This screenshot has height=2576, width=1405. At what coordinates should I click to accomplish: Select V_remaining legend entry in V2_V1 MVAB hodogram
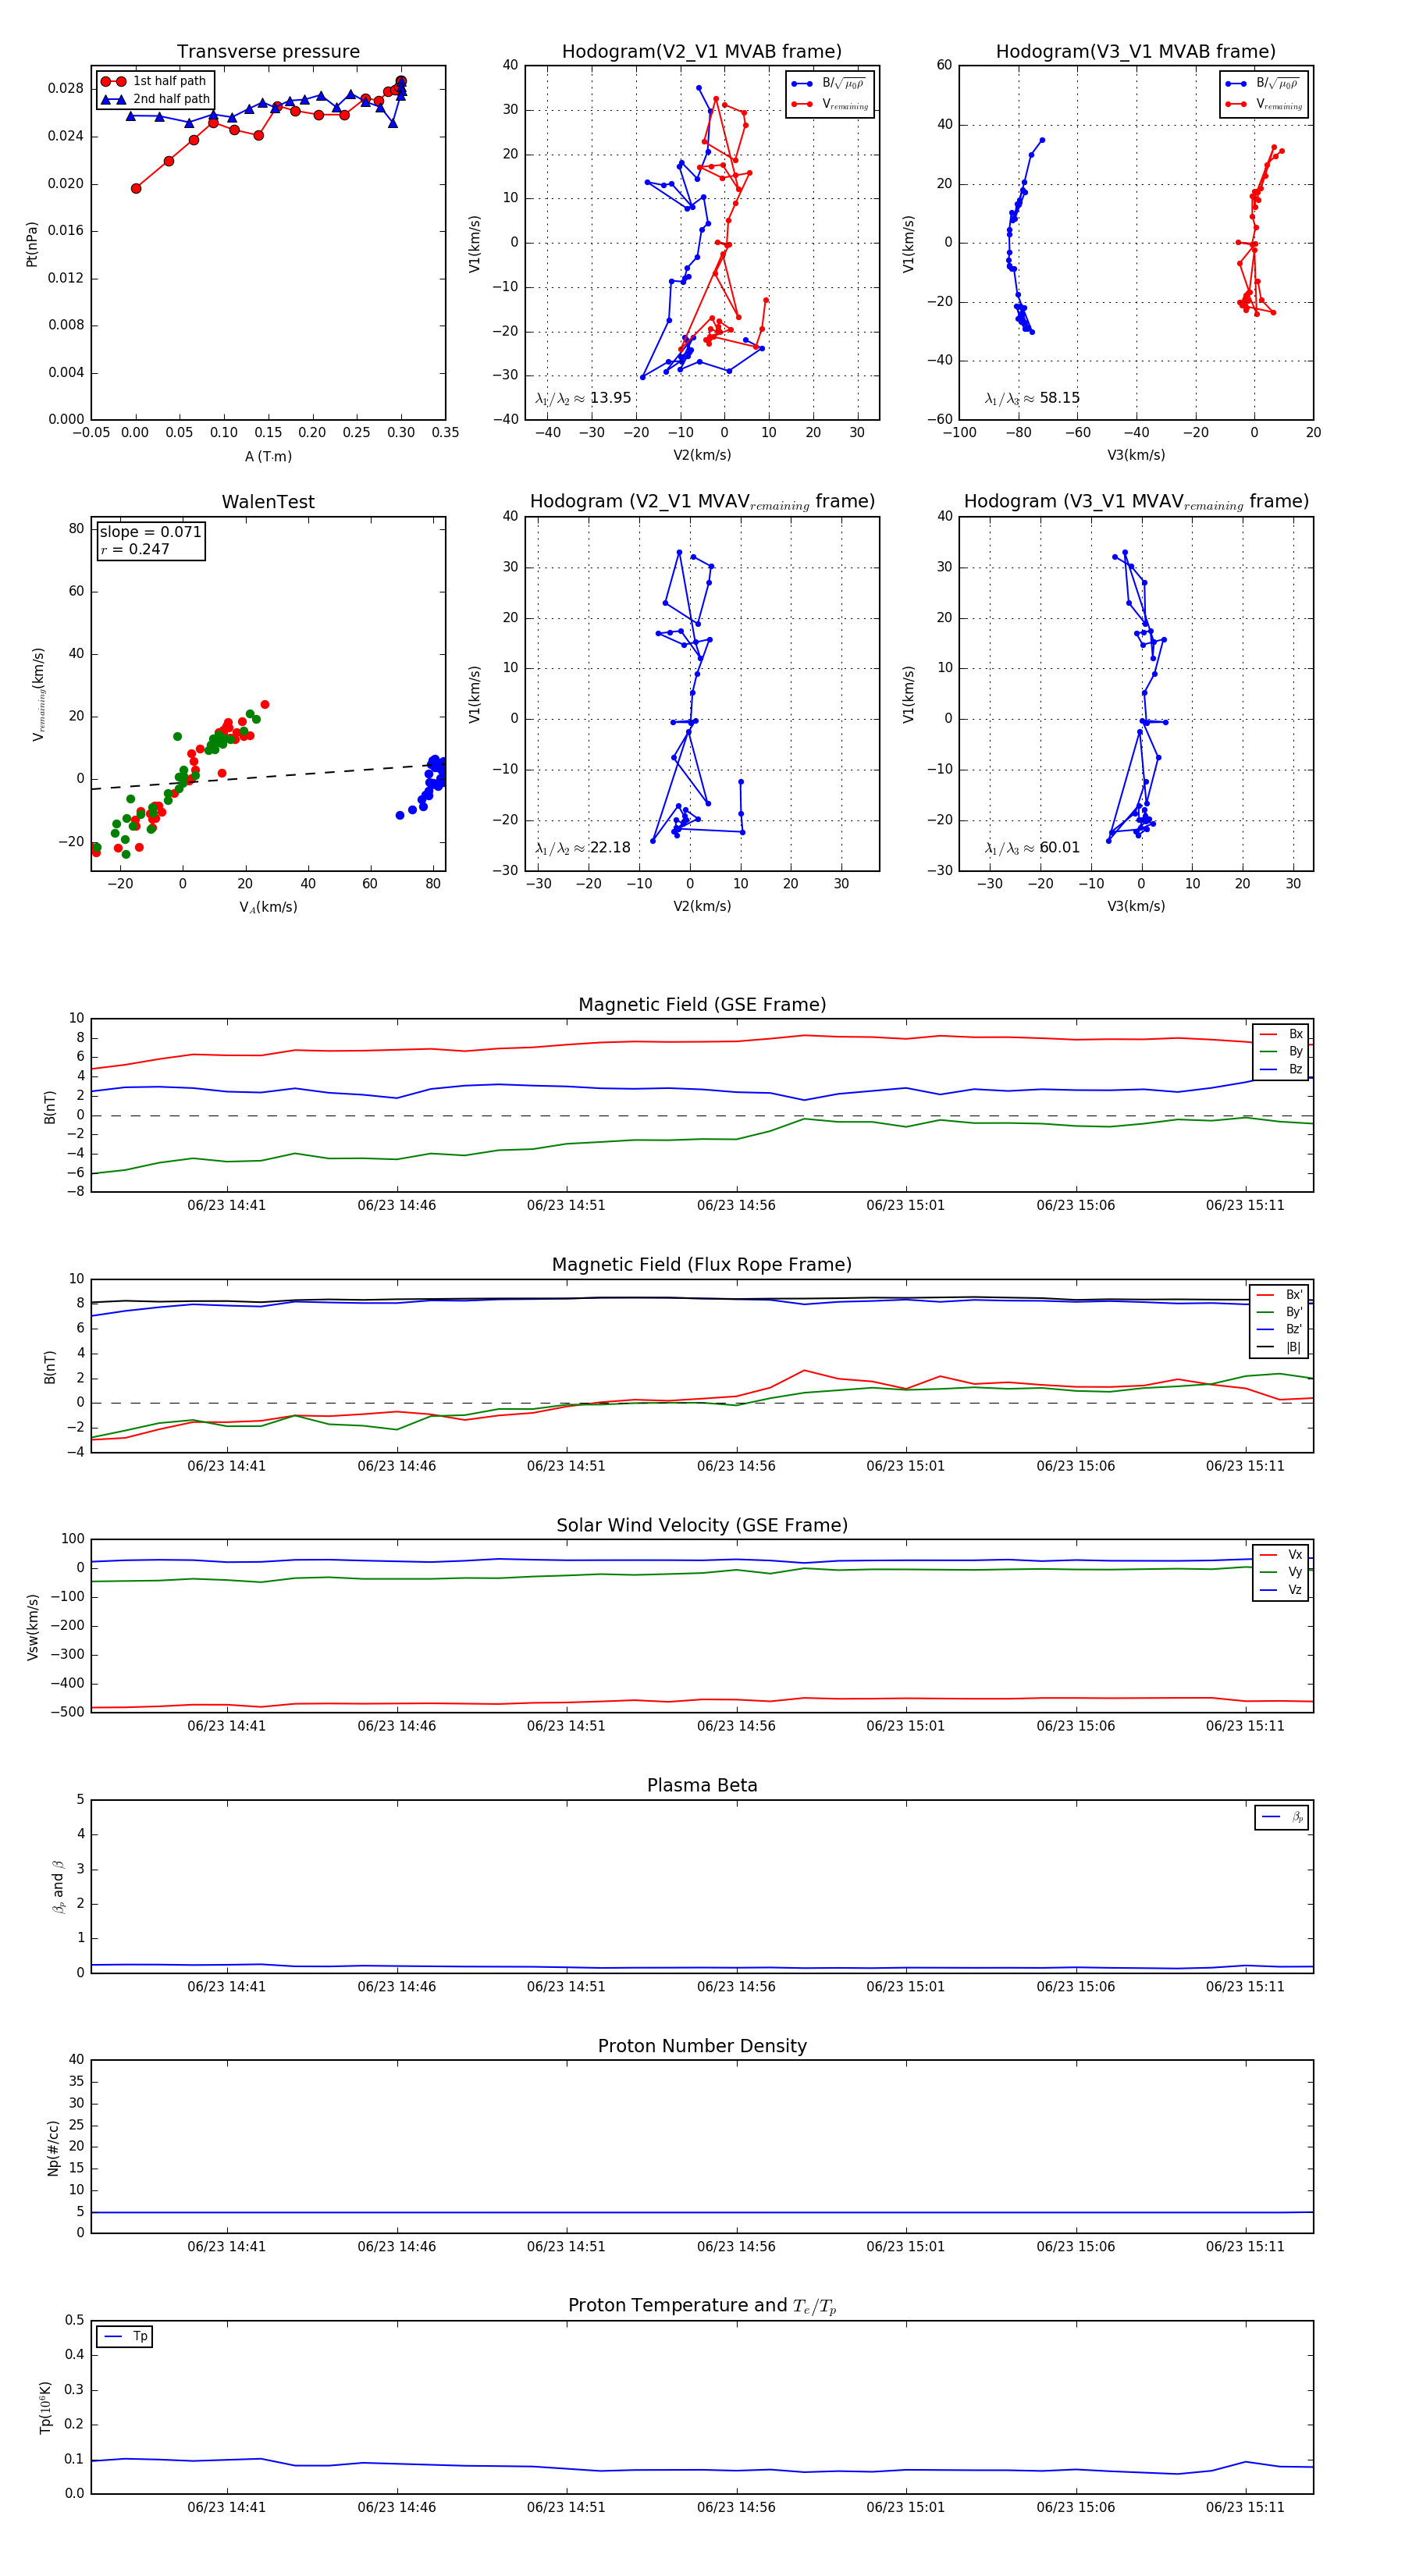tap(830, 104)
